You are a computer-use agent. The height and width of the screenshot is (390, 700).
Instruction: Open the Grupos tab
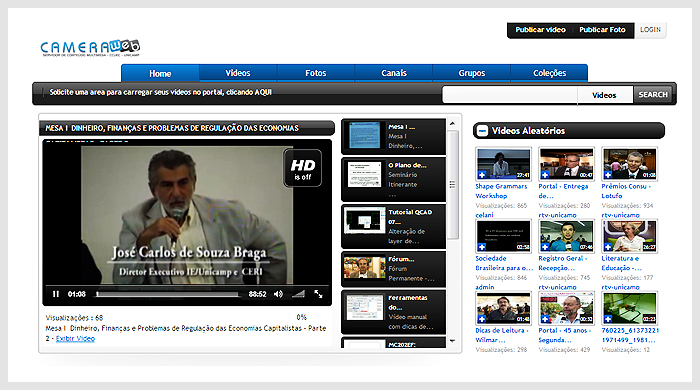[x=471, y=73]
